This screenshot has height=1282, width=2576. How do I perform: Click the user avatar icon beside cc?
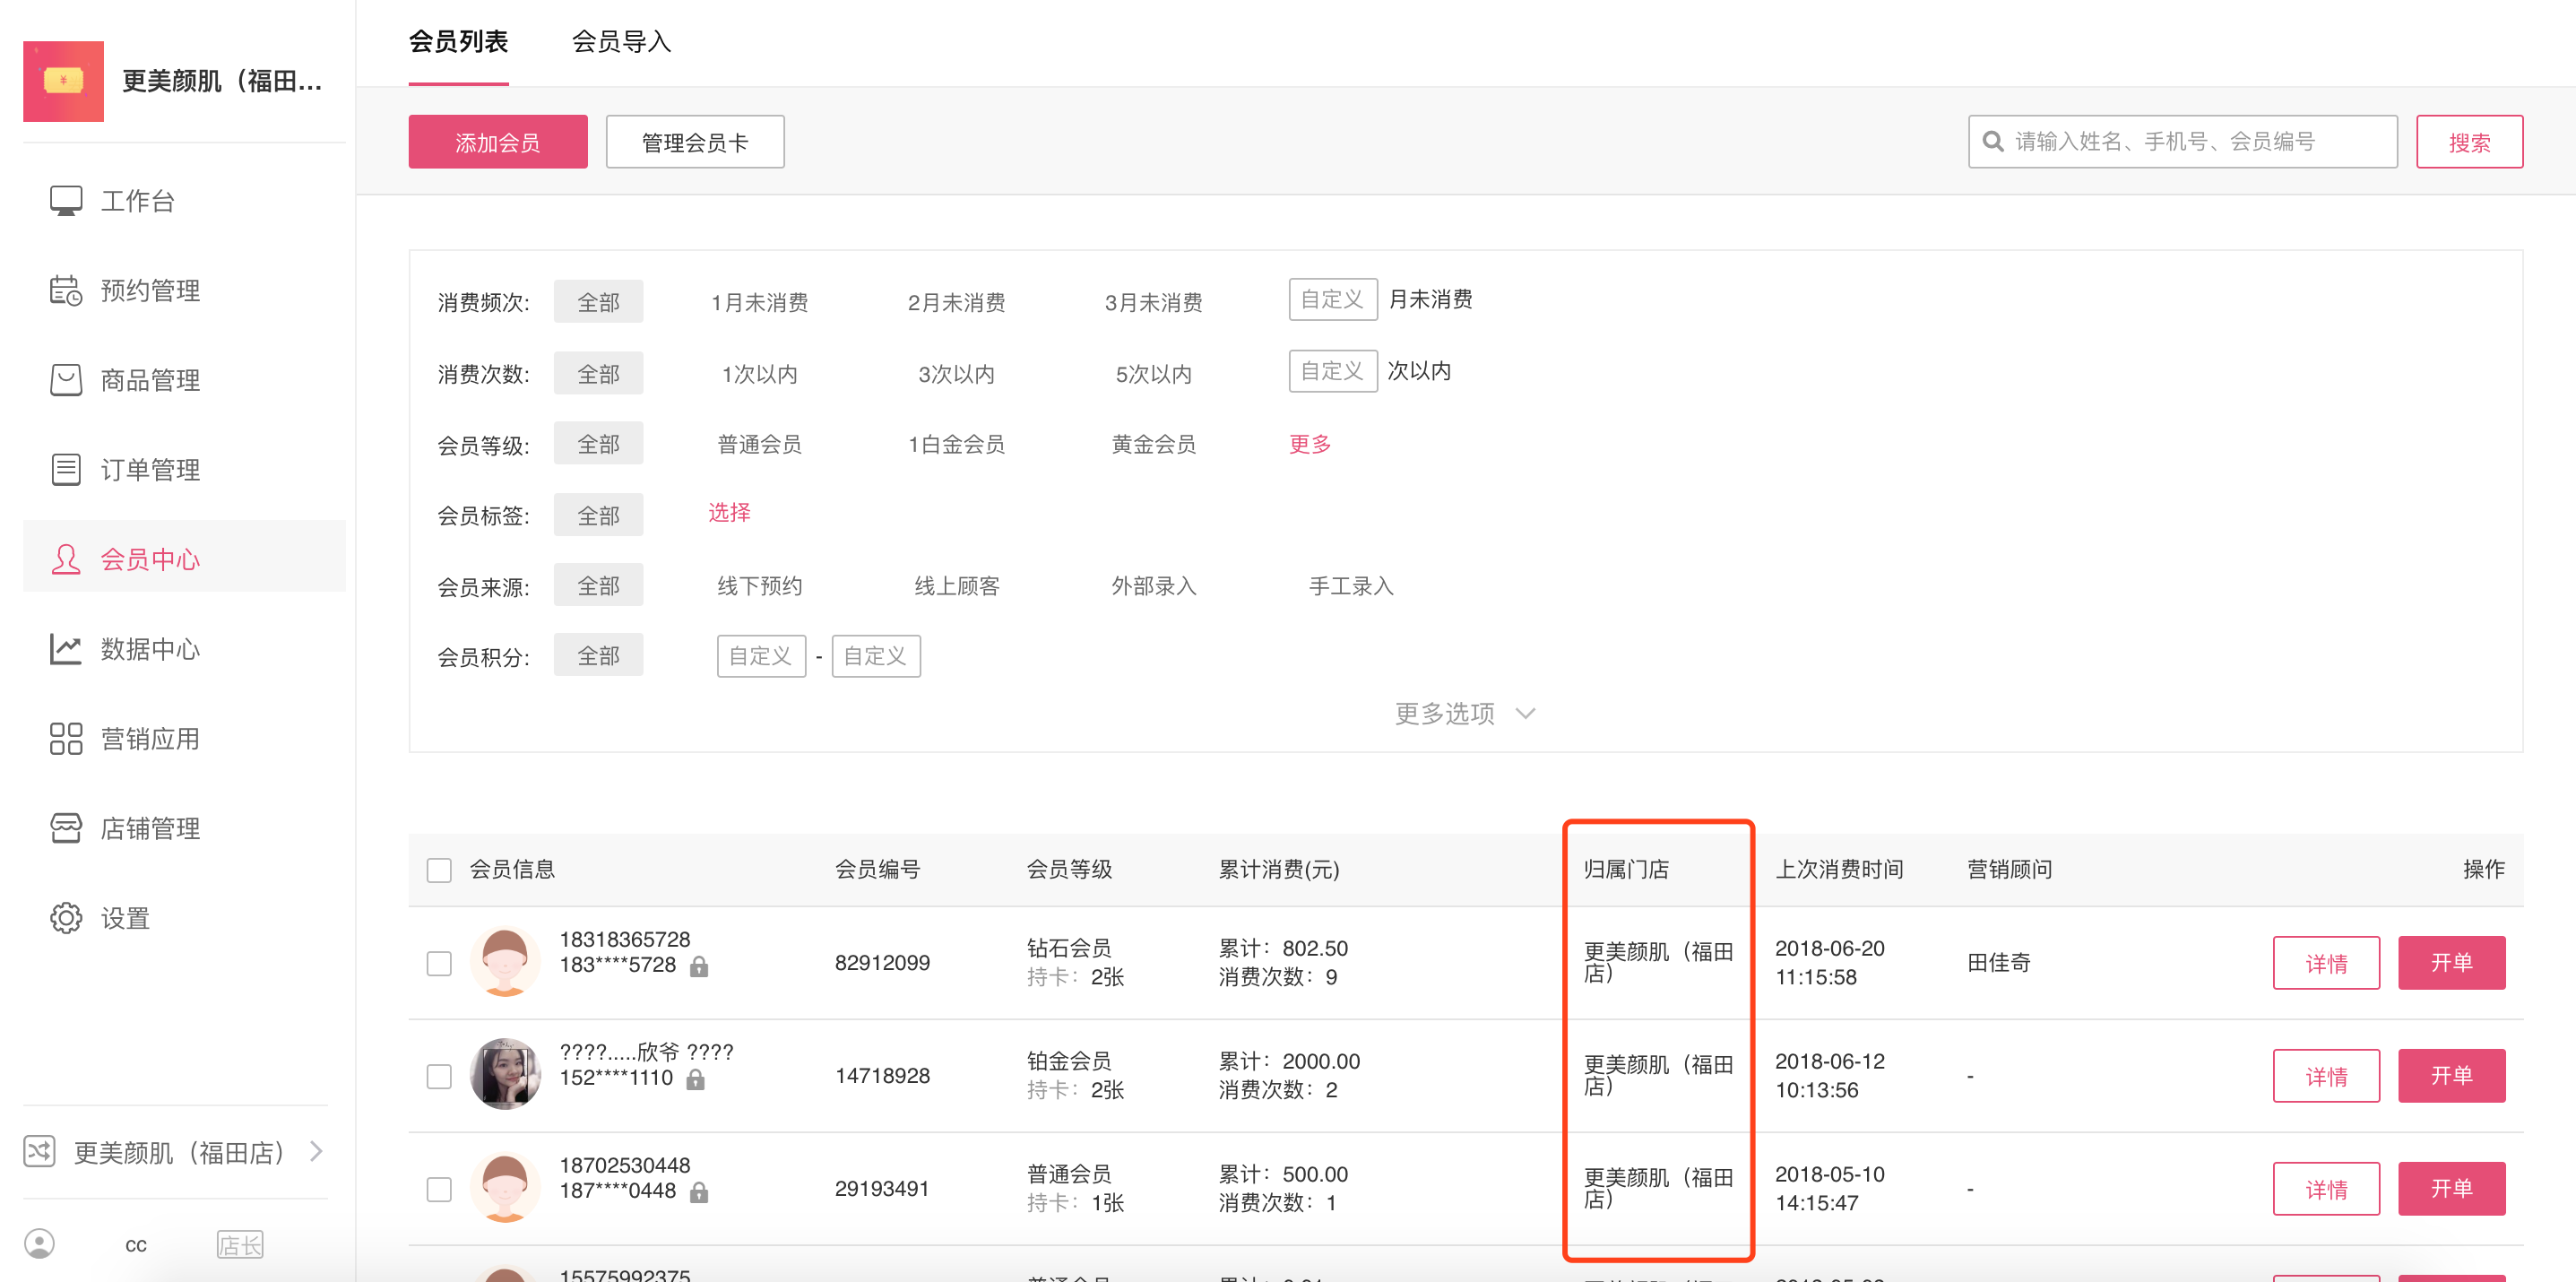tap(40, 1243)
